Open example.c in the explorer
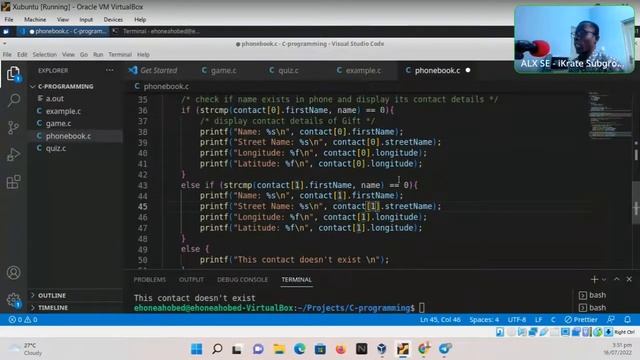640x360 pixels. 63,111
